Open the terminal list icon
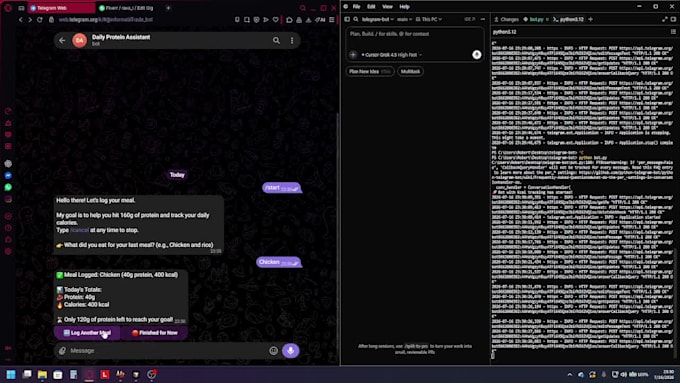This screenshot has width=680, height=383. pos(673,32)
